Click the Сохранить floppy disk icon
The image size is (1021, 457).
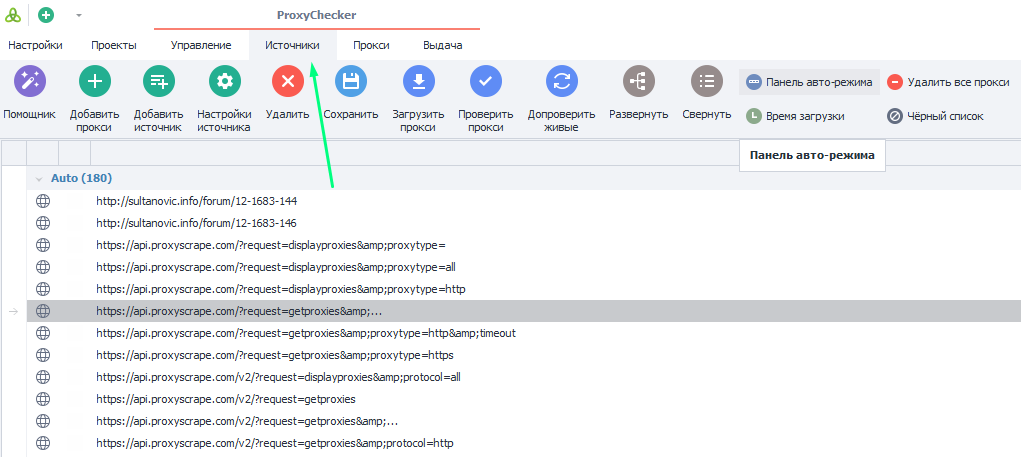pyautogui.click(x=350, y=82)
